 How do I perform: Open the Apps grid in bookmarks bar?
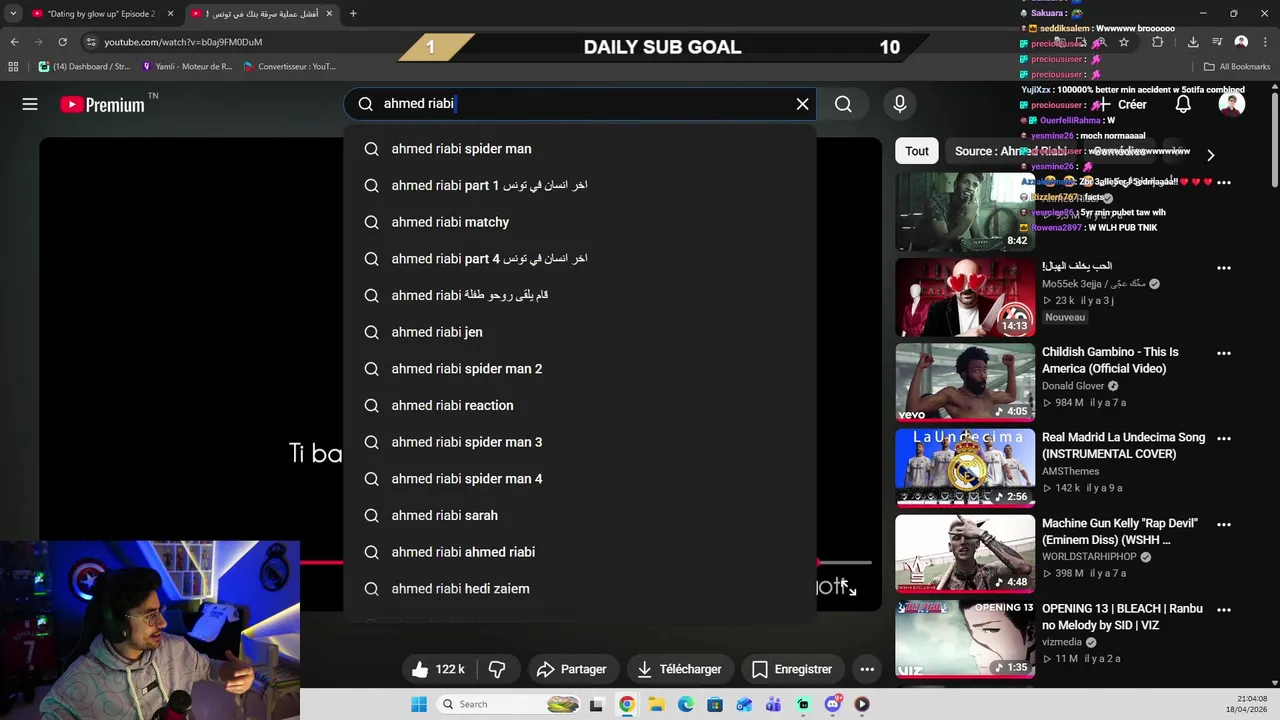pos(13,67)
